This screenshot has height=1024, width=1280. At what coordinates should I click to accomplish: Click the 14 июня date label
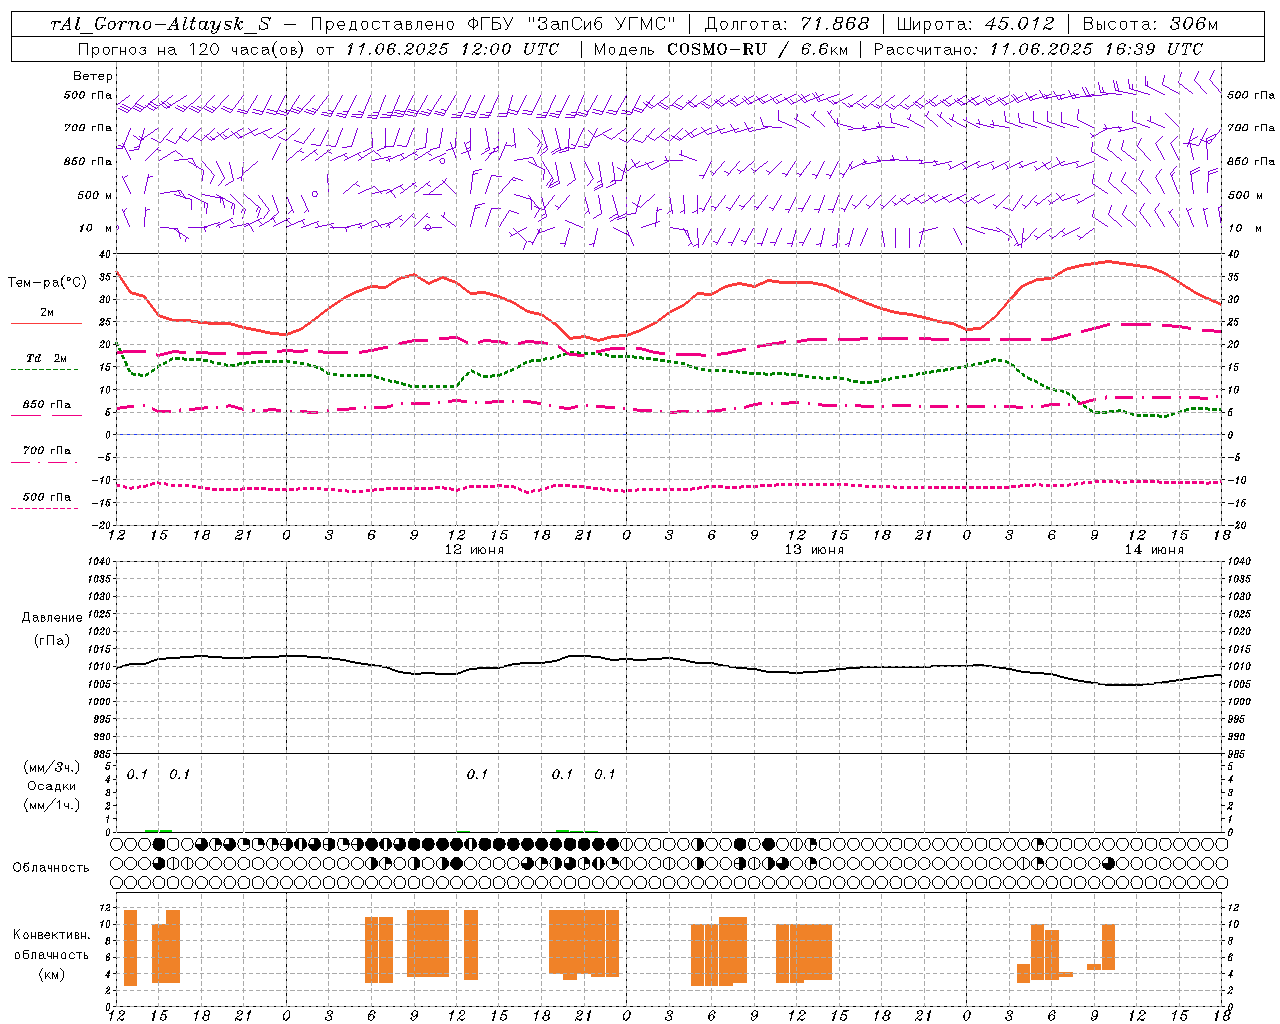(x=1153, y=550)
